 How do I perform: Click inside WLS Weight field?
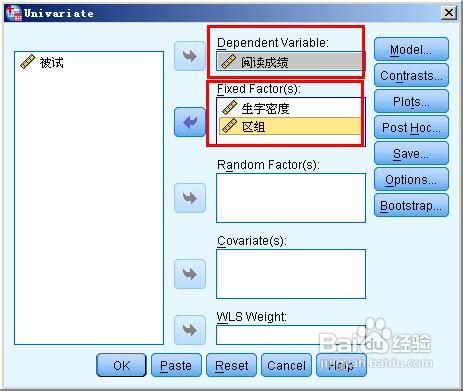291,335
